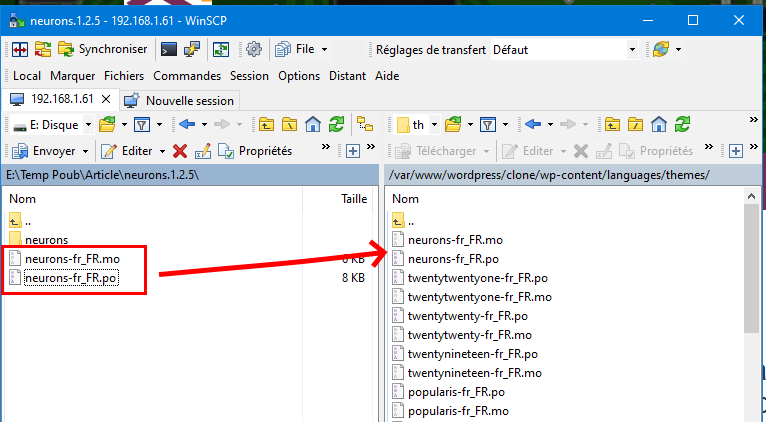Close the 192.168.1.61 session tab
This screenshot has height=422, width=766.
[x=106, y=100]
